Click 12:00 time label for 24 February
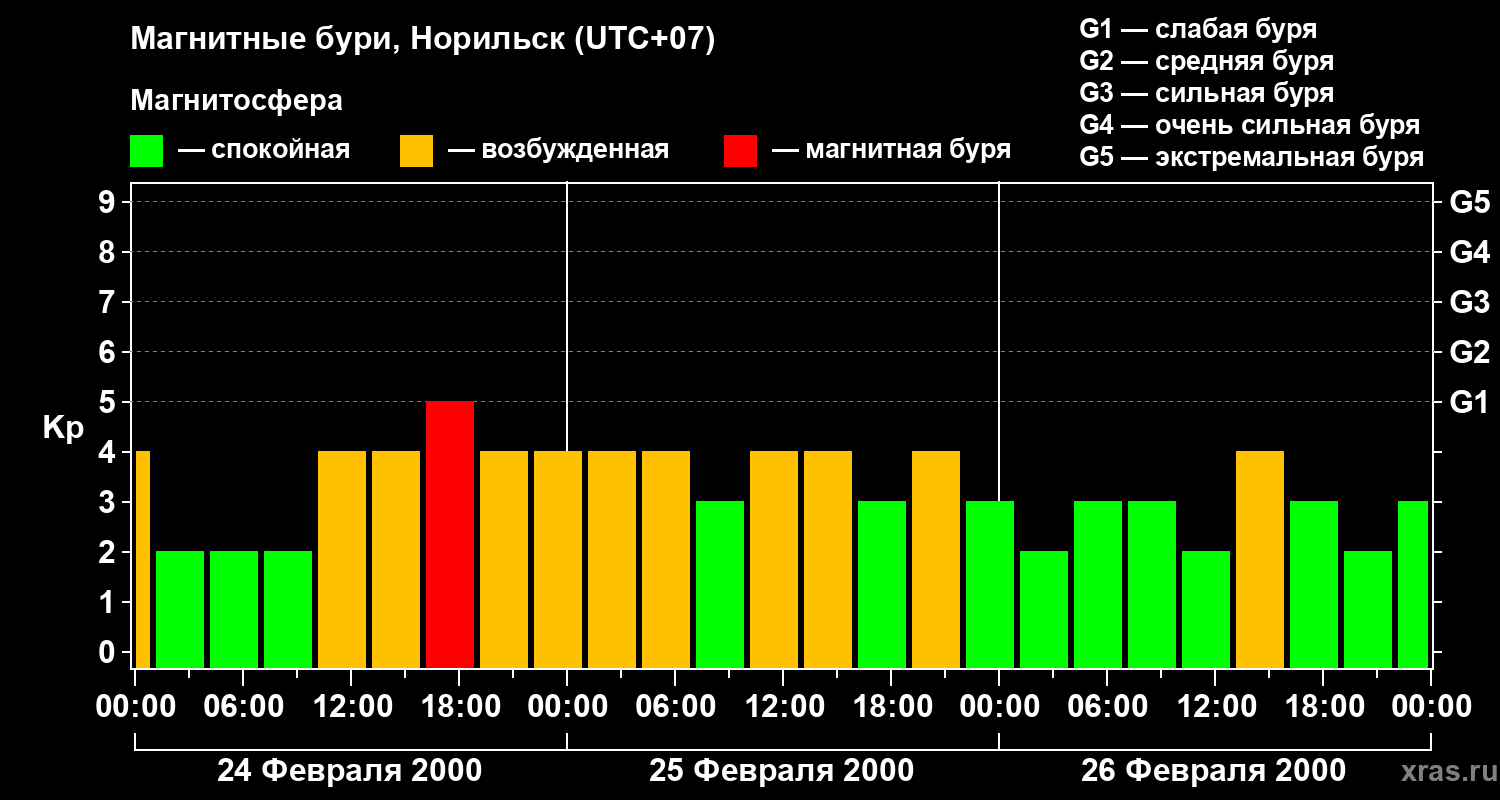1500x800 pixels. tap(351, 707)
